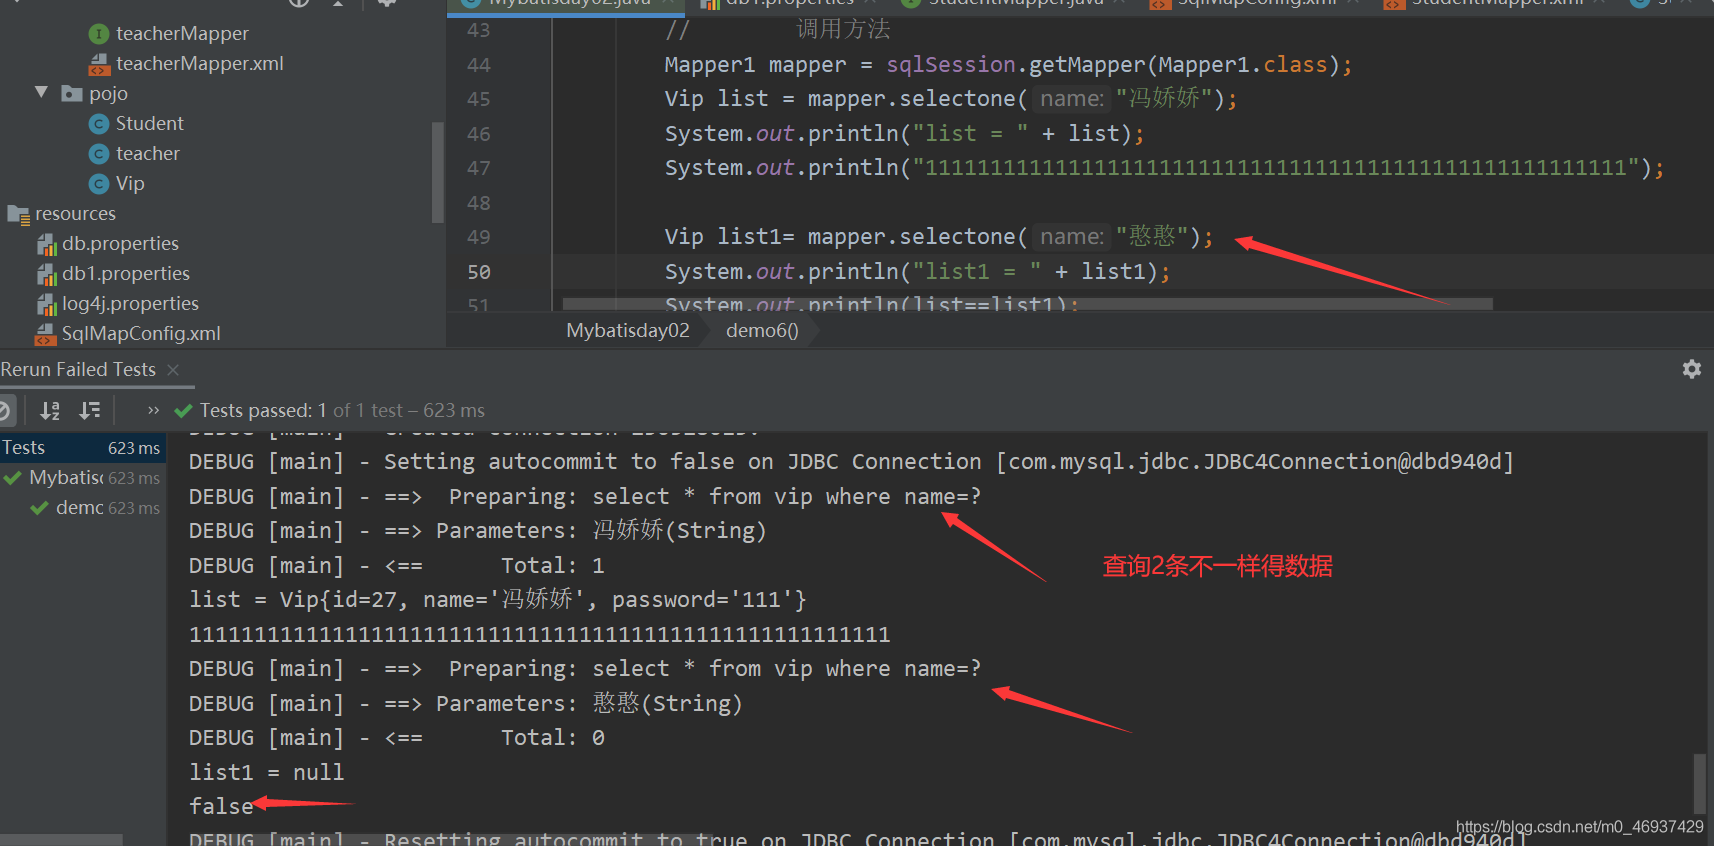The height and width of the screenshot is (846, 1714).
Task: Click the first 'Preparing: select * from vip' line
Action: click(x=585, y=497)
